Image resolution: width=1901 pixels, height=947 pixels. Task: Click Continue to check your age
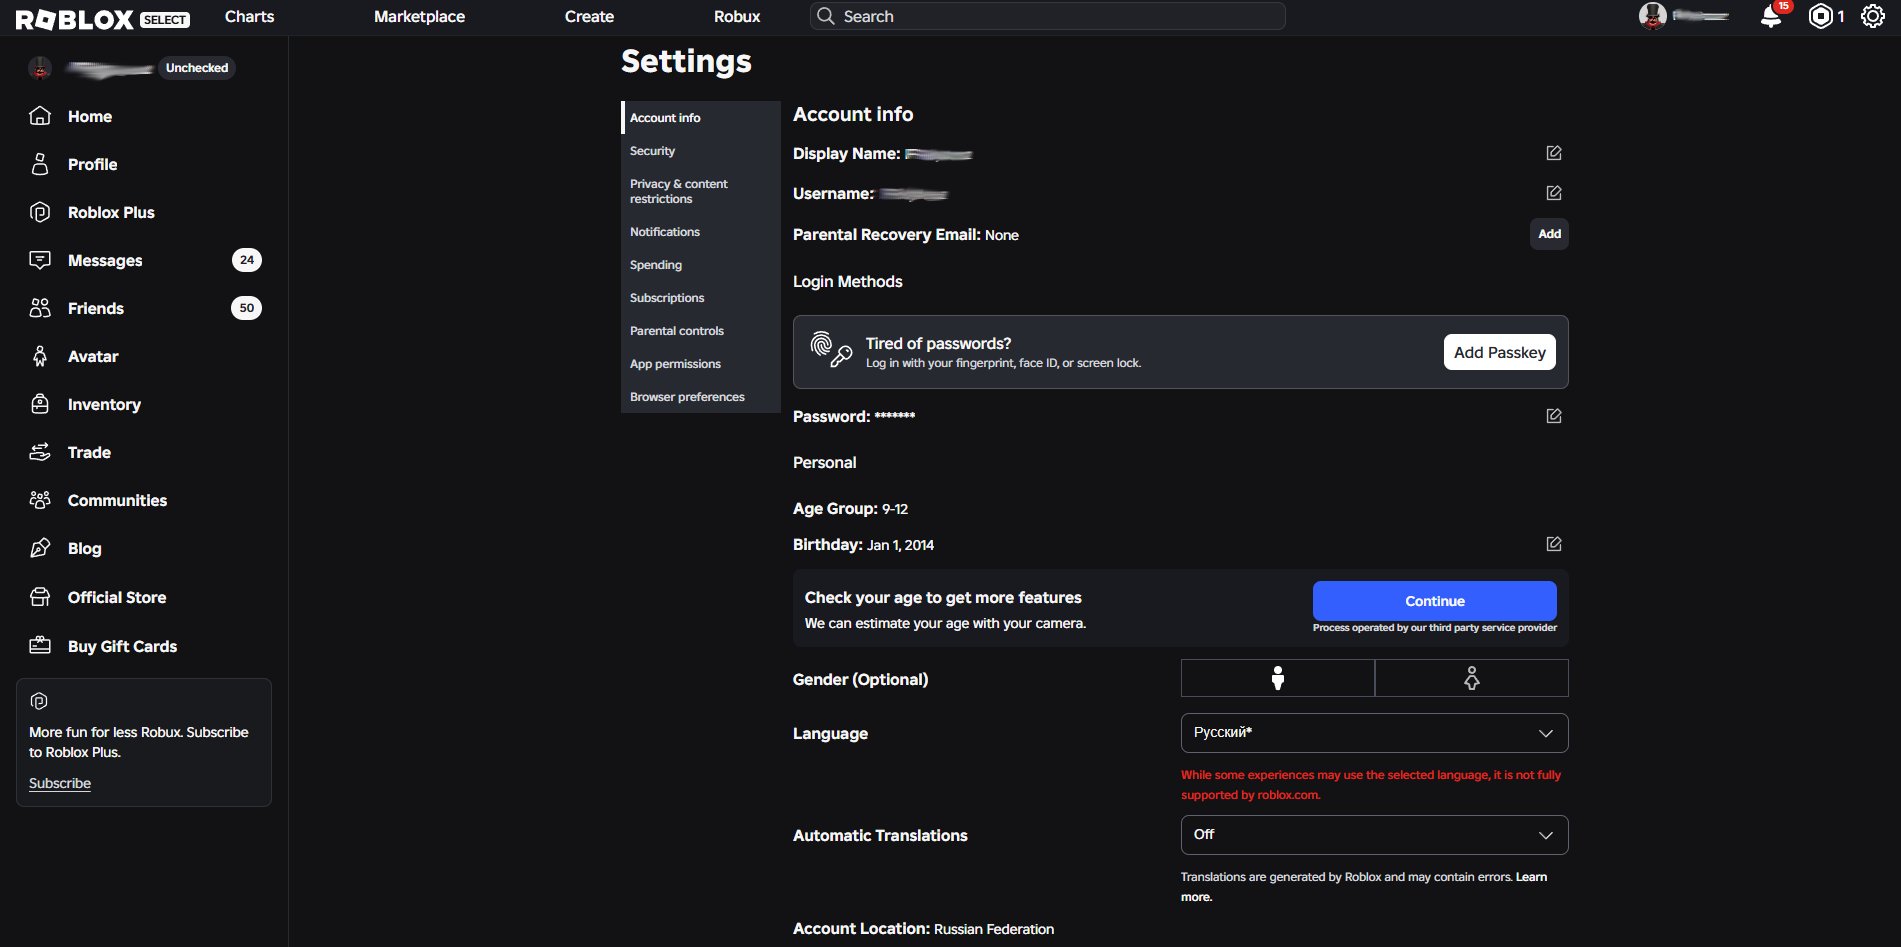click(1434, 600)
